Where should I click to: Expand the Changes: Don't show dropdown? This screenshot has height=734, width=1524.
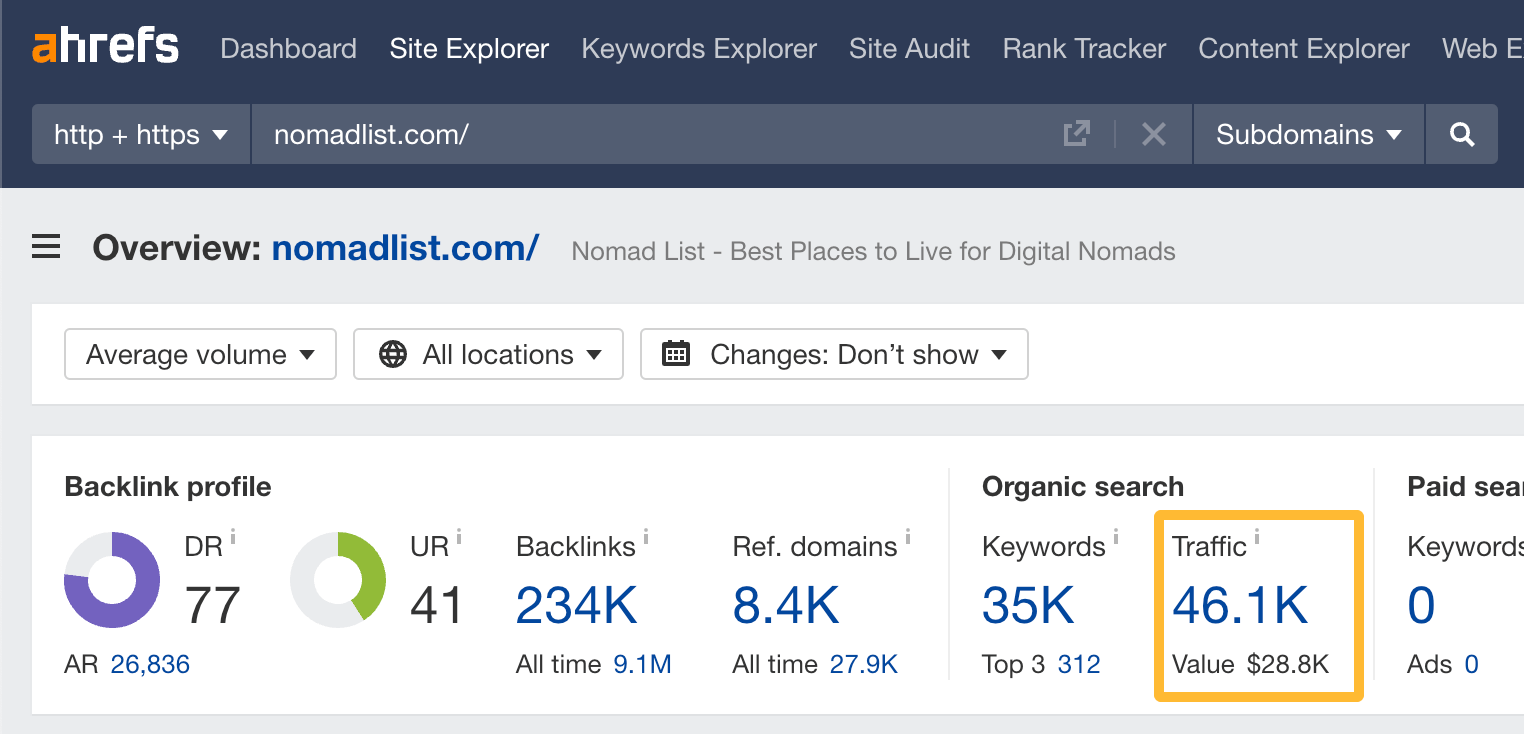(x=833, y=354)
